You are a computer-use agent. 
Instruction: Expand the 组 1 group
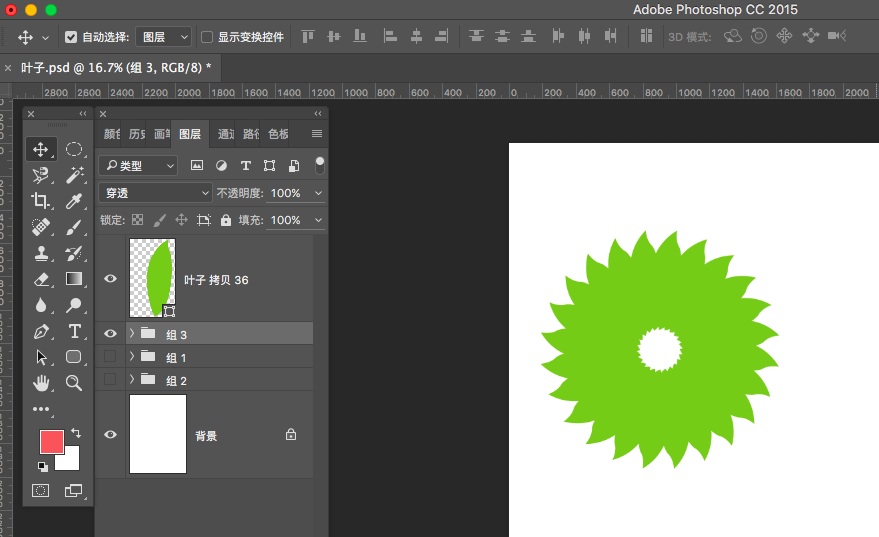(x=132, y=356)
